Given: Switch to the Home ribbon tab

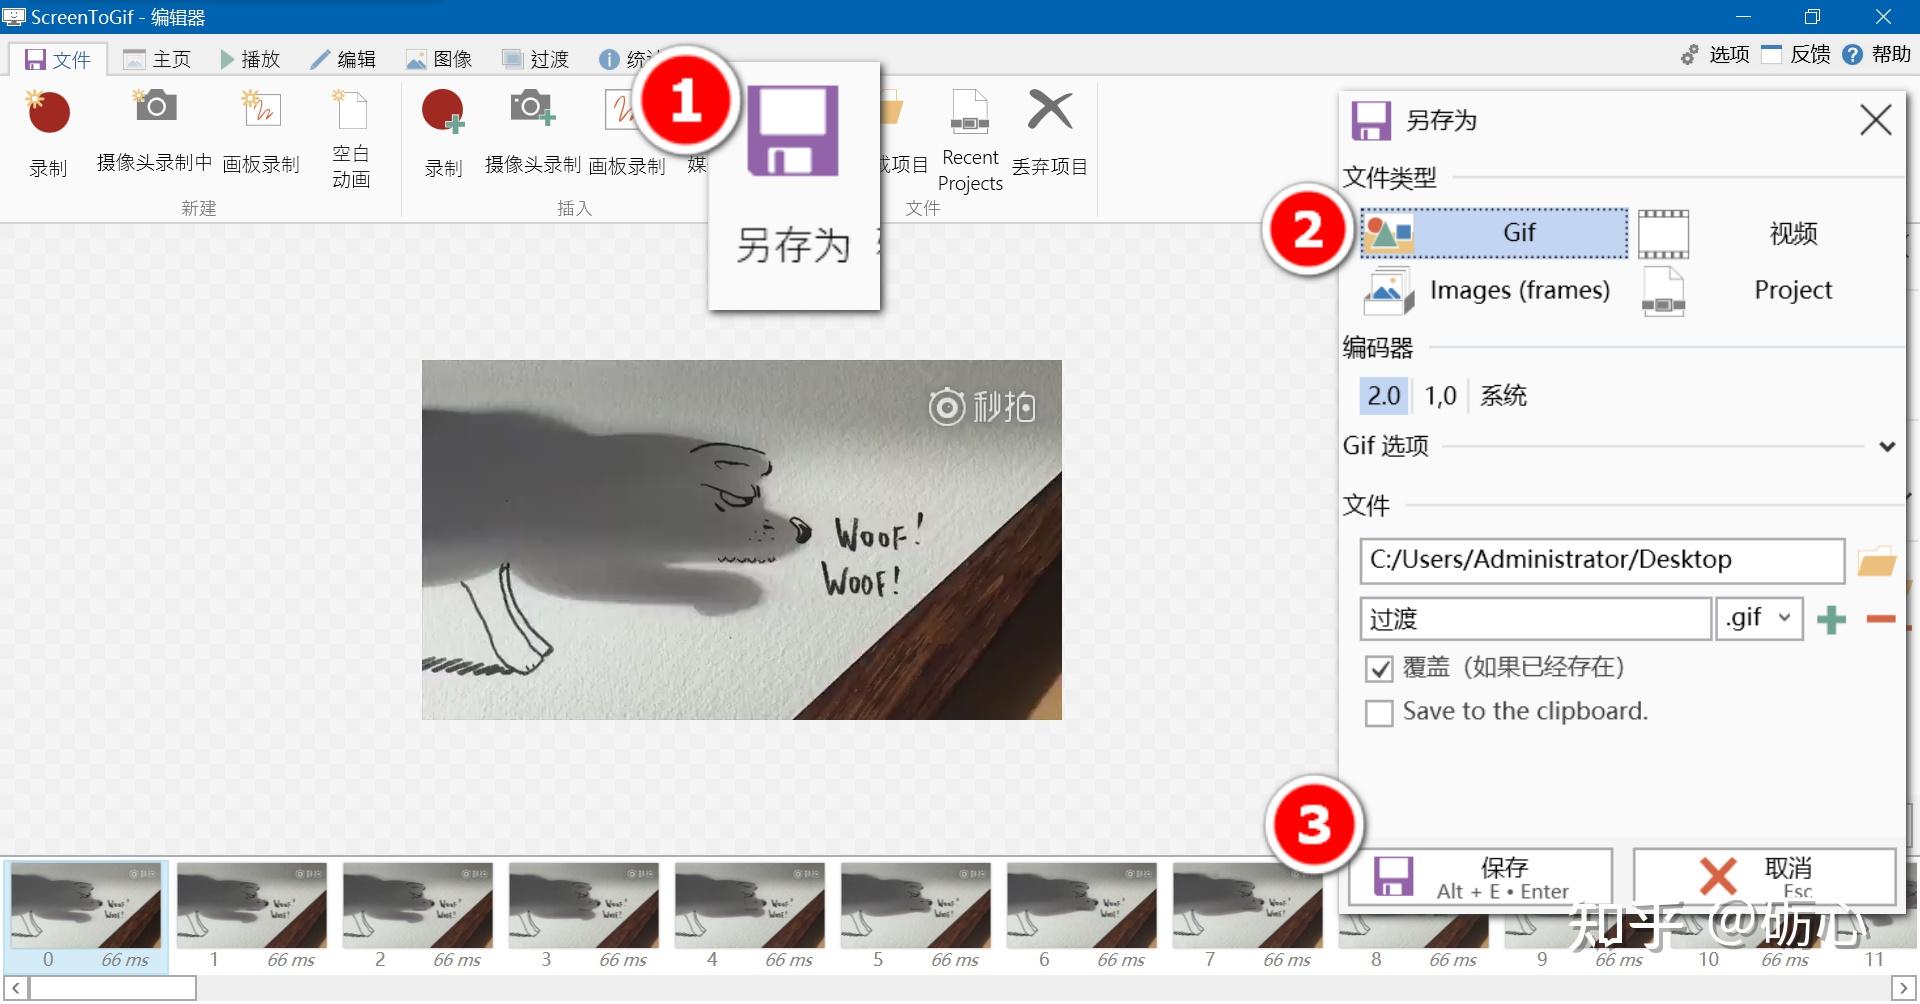Looking at the screenshot, I should (157, 59).
